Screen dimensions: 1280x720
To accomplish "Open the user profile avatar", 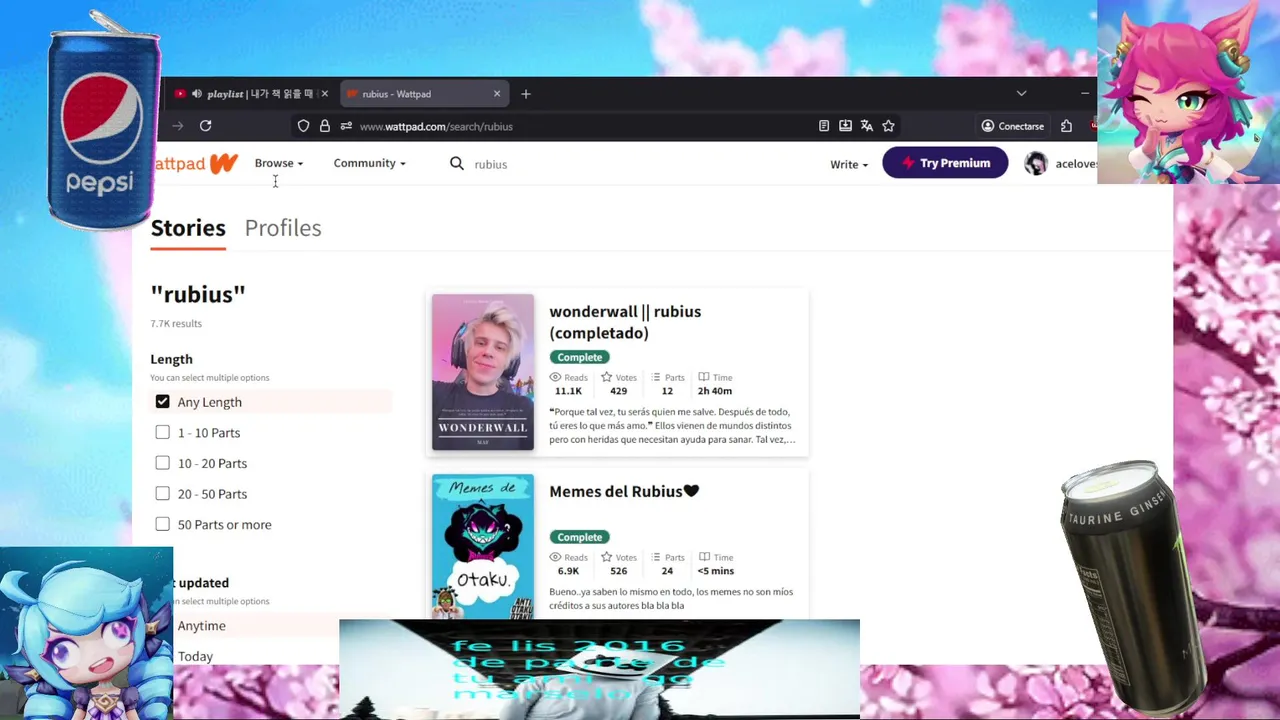I will 1036,164.
